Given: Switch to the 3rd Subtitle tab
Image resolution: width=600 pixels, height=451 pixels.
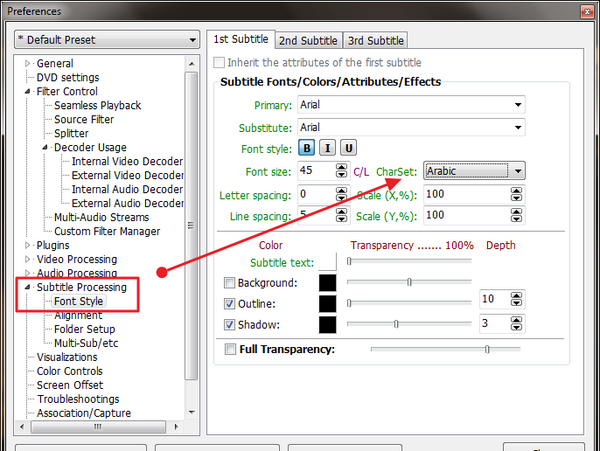Looking at the screenshot, I should pos(376,41).
